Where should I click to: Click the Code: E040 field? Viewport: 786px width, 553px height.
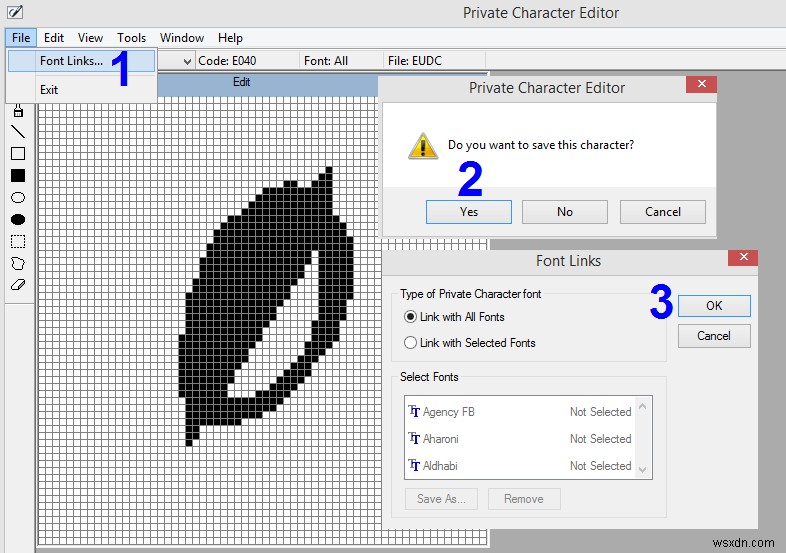point(248,61)
